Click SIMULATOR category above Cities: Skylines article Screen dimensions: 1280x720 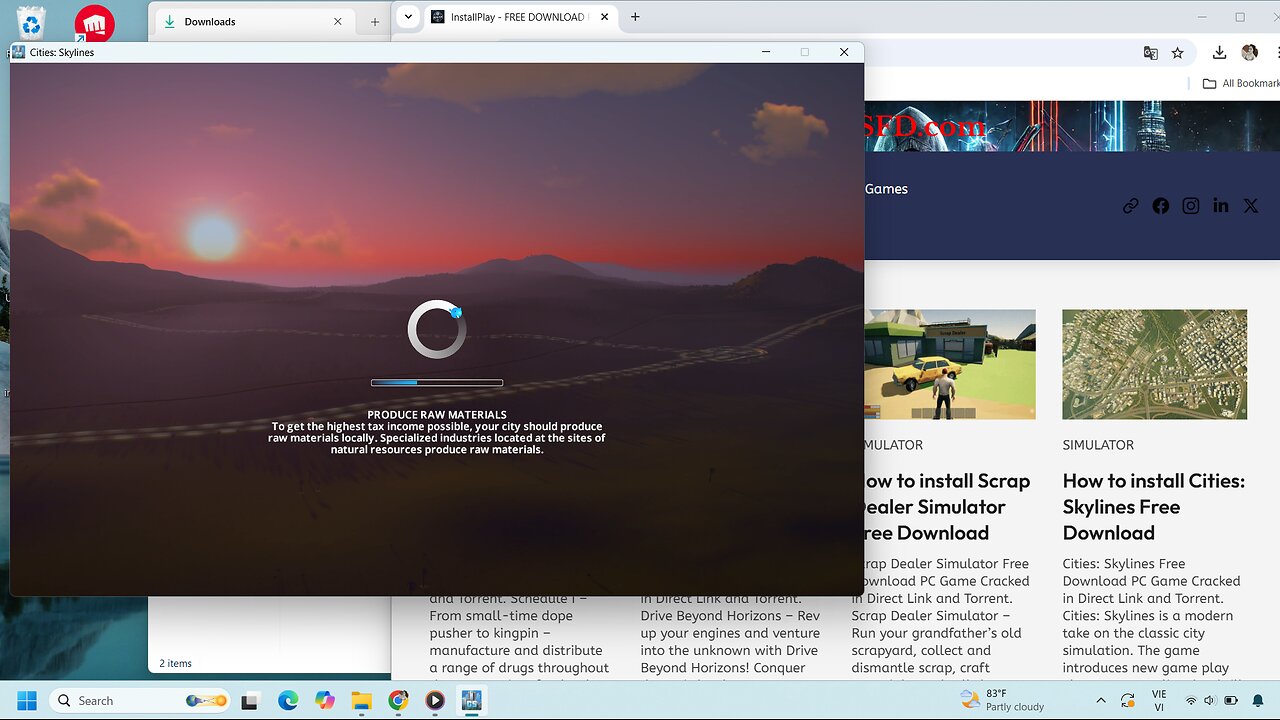1098,445
